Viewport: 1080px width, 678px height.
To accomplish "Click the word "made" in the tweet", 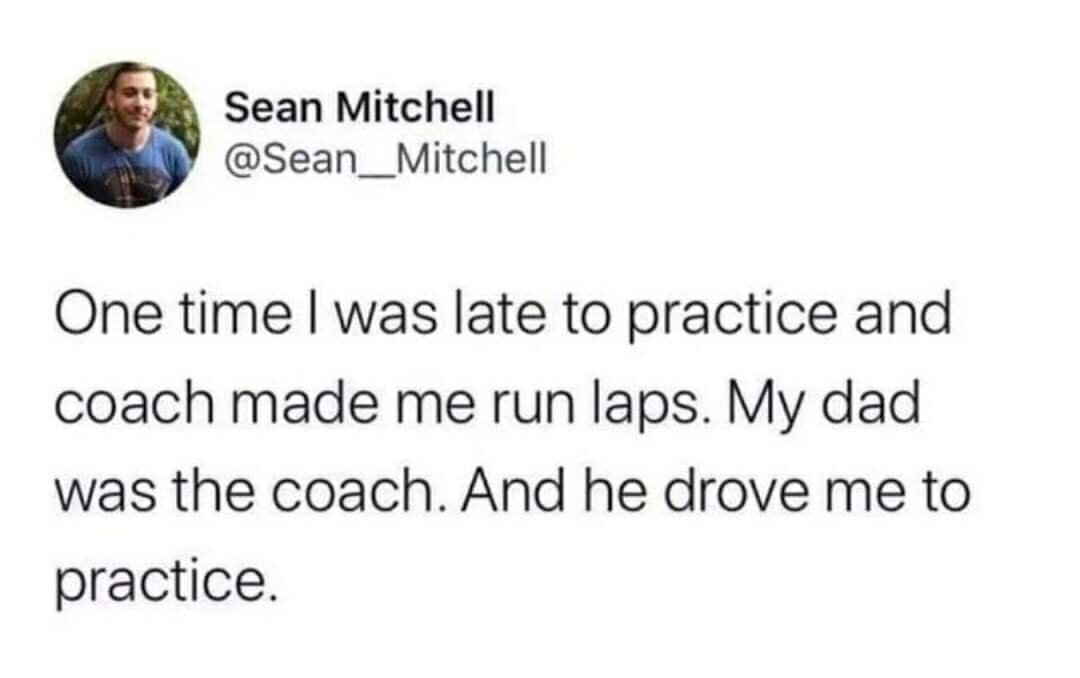I will (274, 405).
